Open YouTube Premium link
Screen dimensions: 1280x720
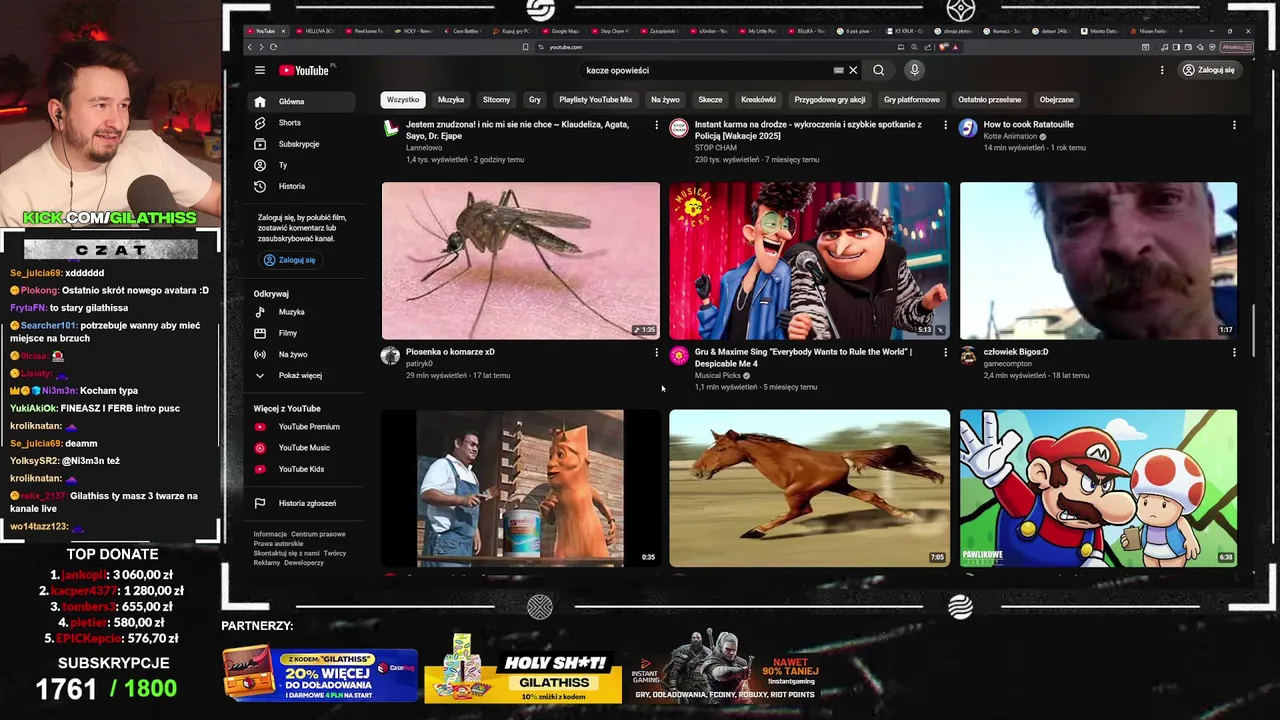click(x=301, y=426)
